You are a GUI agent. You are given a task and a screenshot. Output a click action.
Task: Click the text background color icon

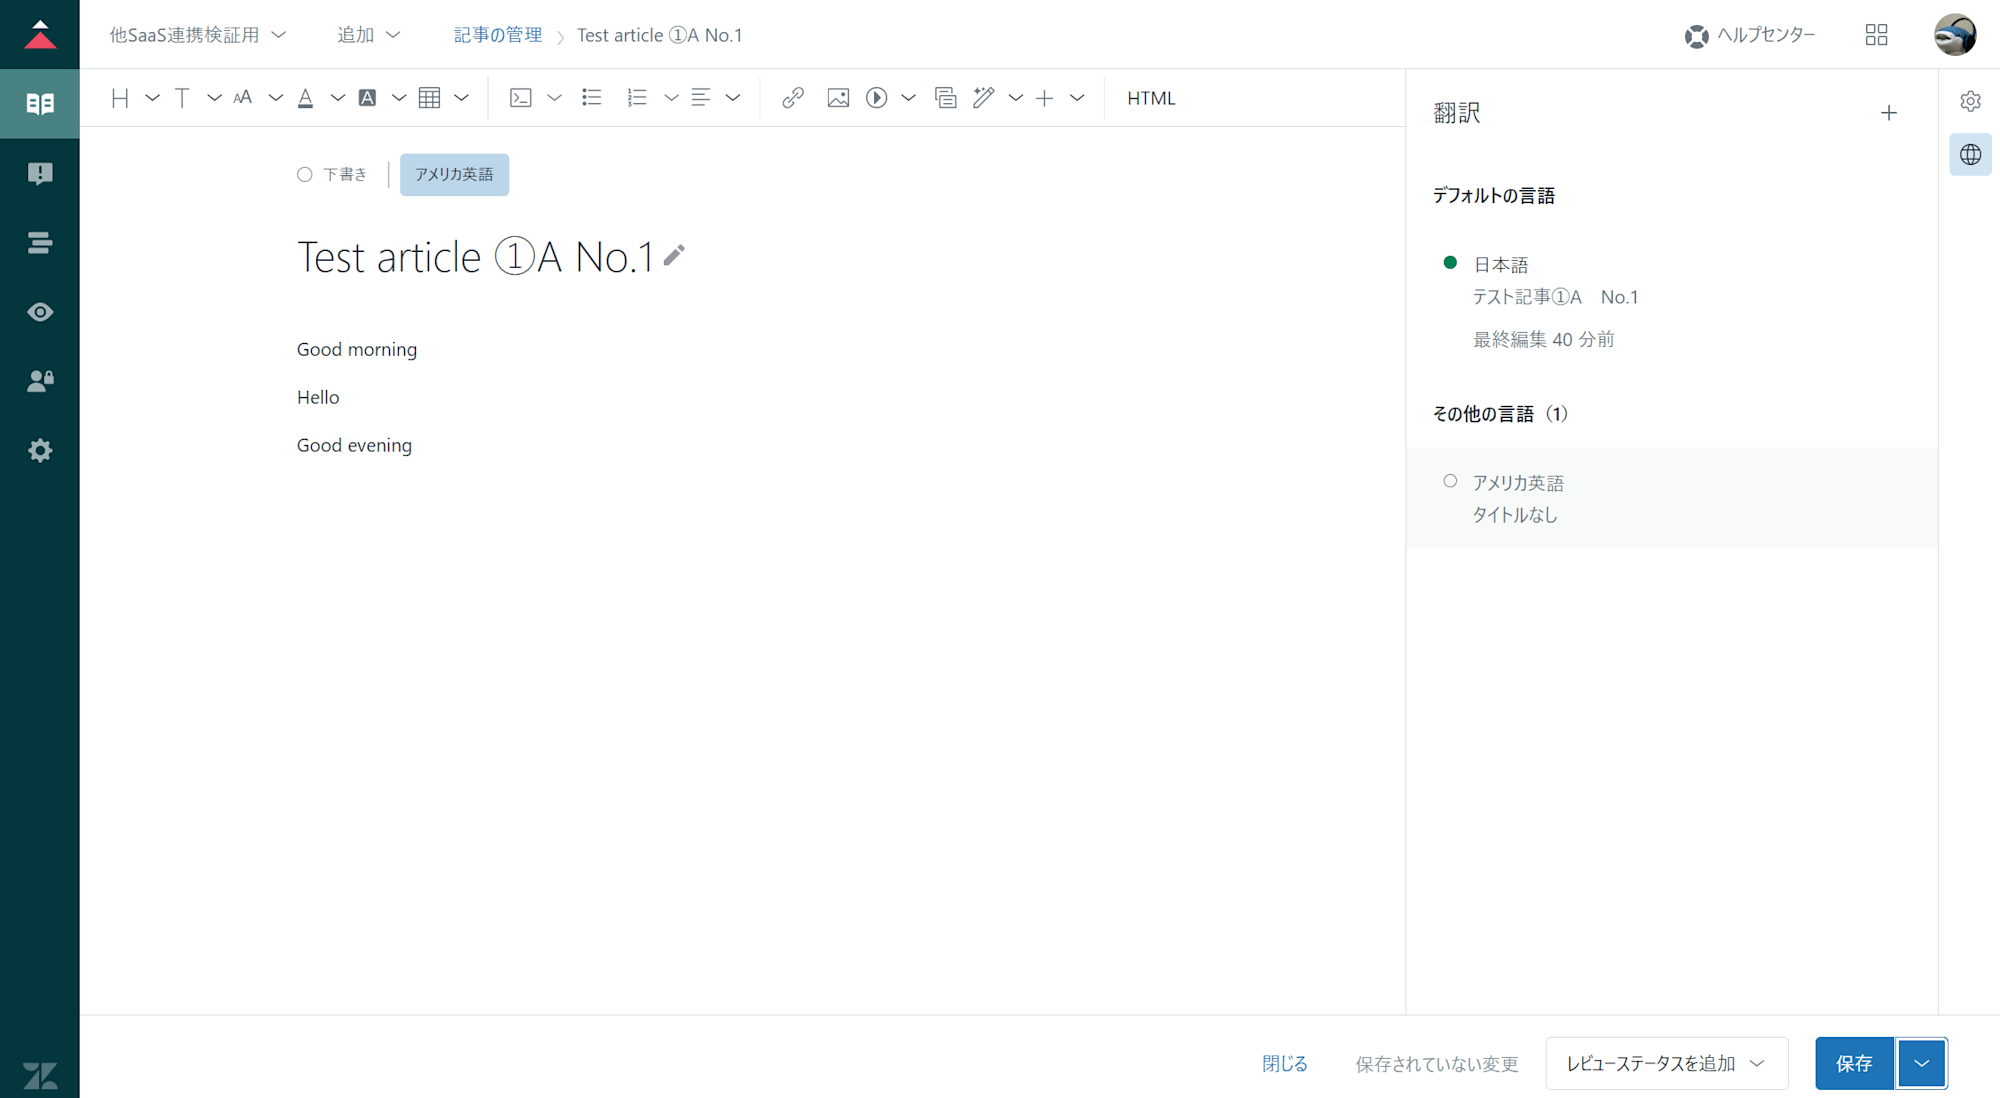[x=367, y=98]
